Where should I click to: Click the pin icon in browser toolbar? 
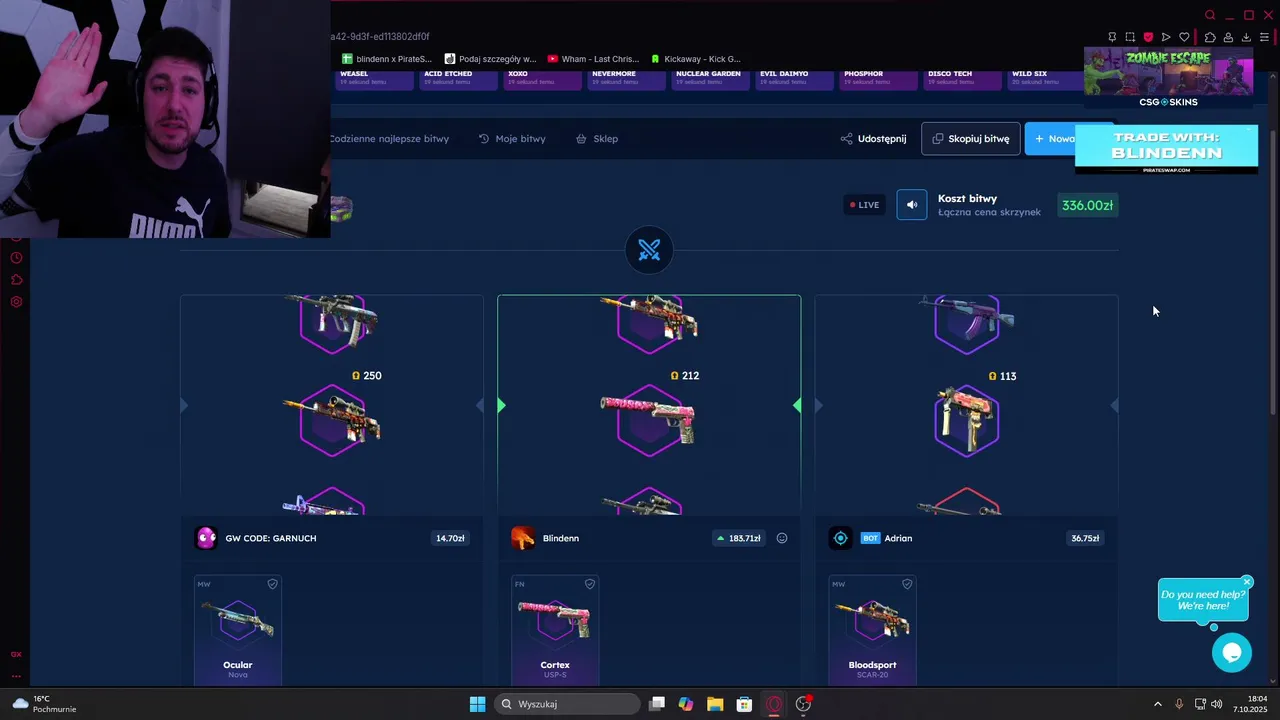click(x=1112, y=37)
